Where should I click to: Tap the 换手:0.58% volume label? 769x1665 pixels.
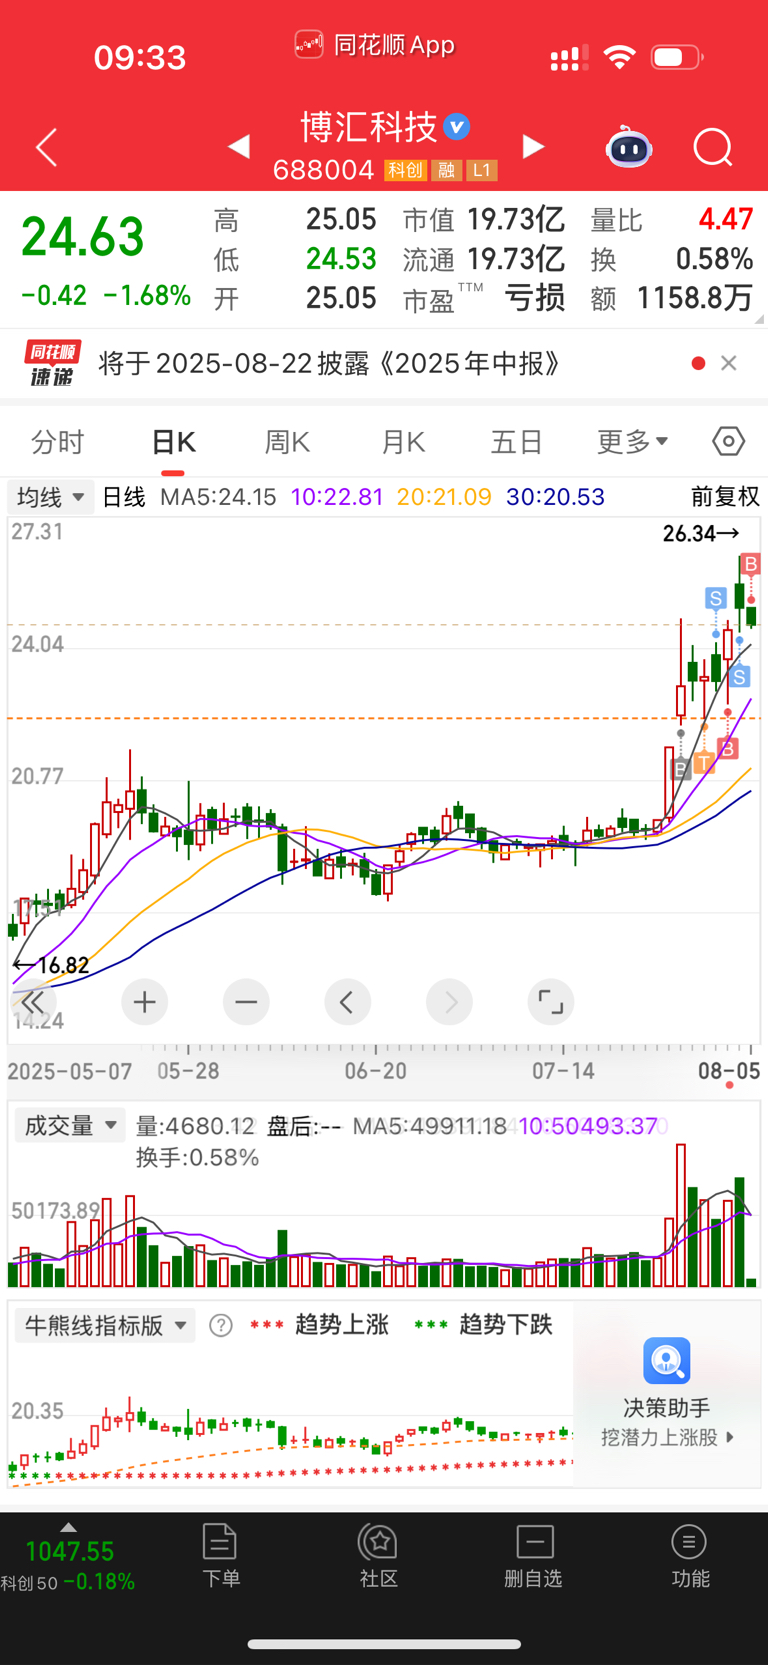(198, 1158)
